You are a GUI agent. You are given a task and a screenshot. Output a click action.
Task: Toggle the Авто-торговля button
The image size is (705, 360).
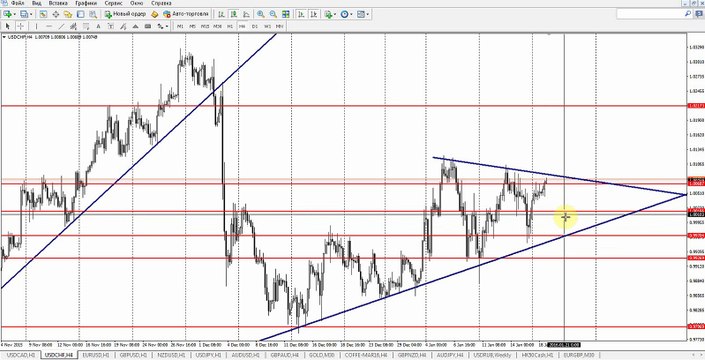(x=185, y=14)
